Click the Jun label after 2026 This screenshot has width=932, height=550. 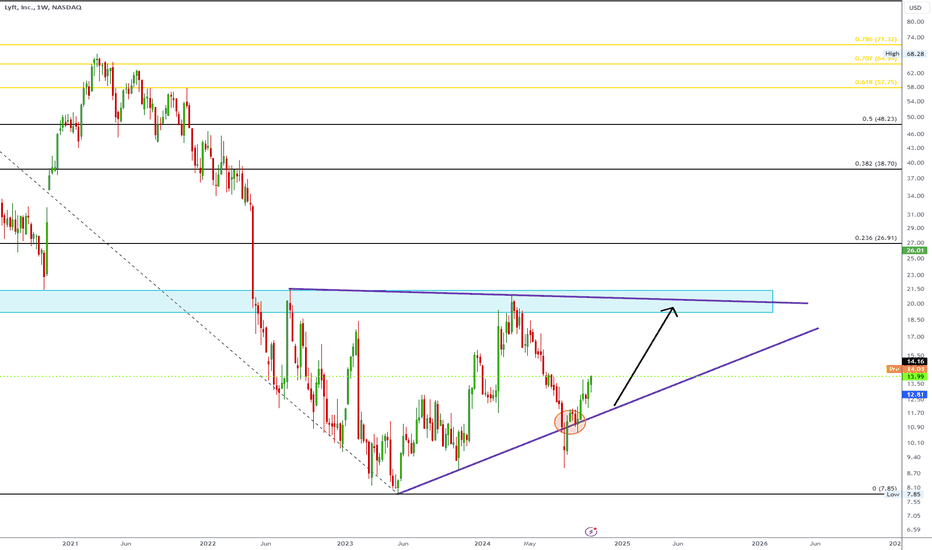[815, 543]
